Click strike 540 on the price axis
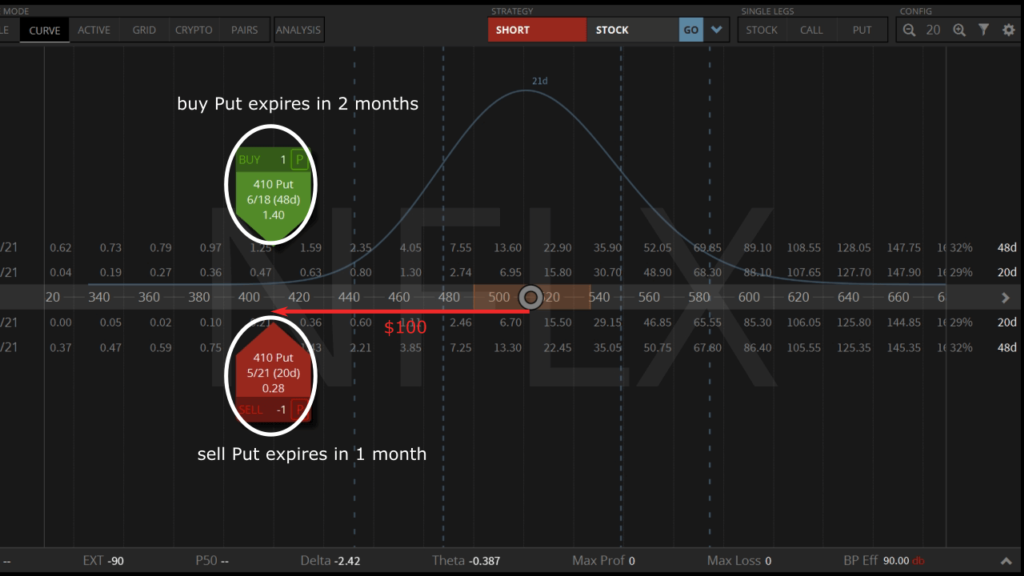 [599, 297]
